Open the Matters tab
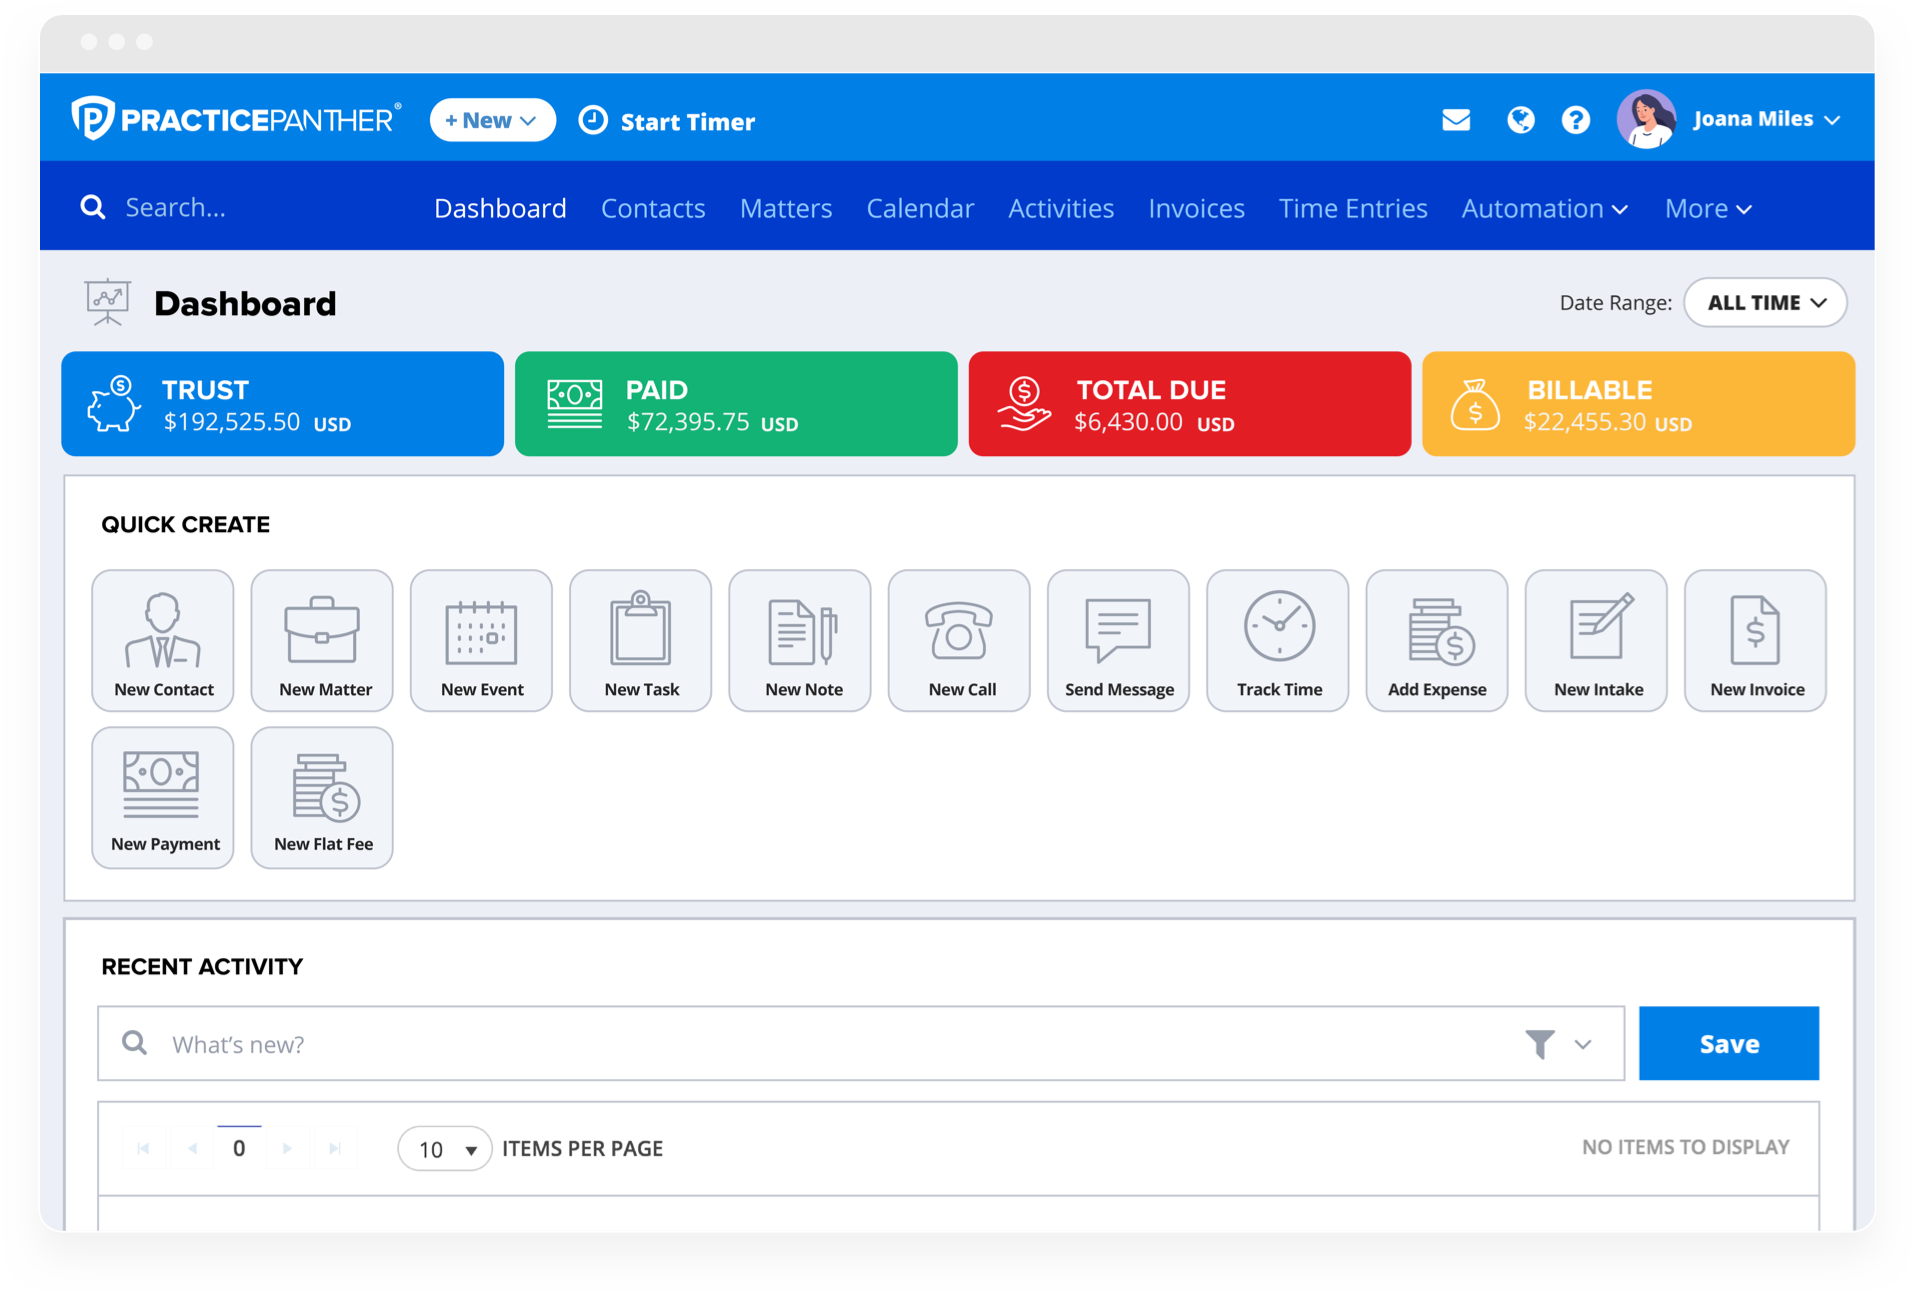 (786, 208)
